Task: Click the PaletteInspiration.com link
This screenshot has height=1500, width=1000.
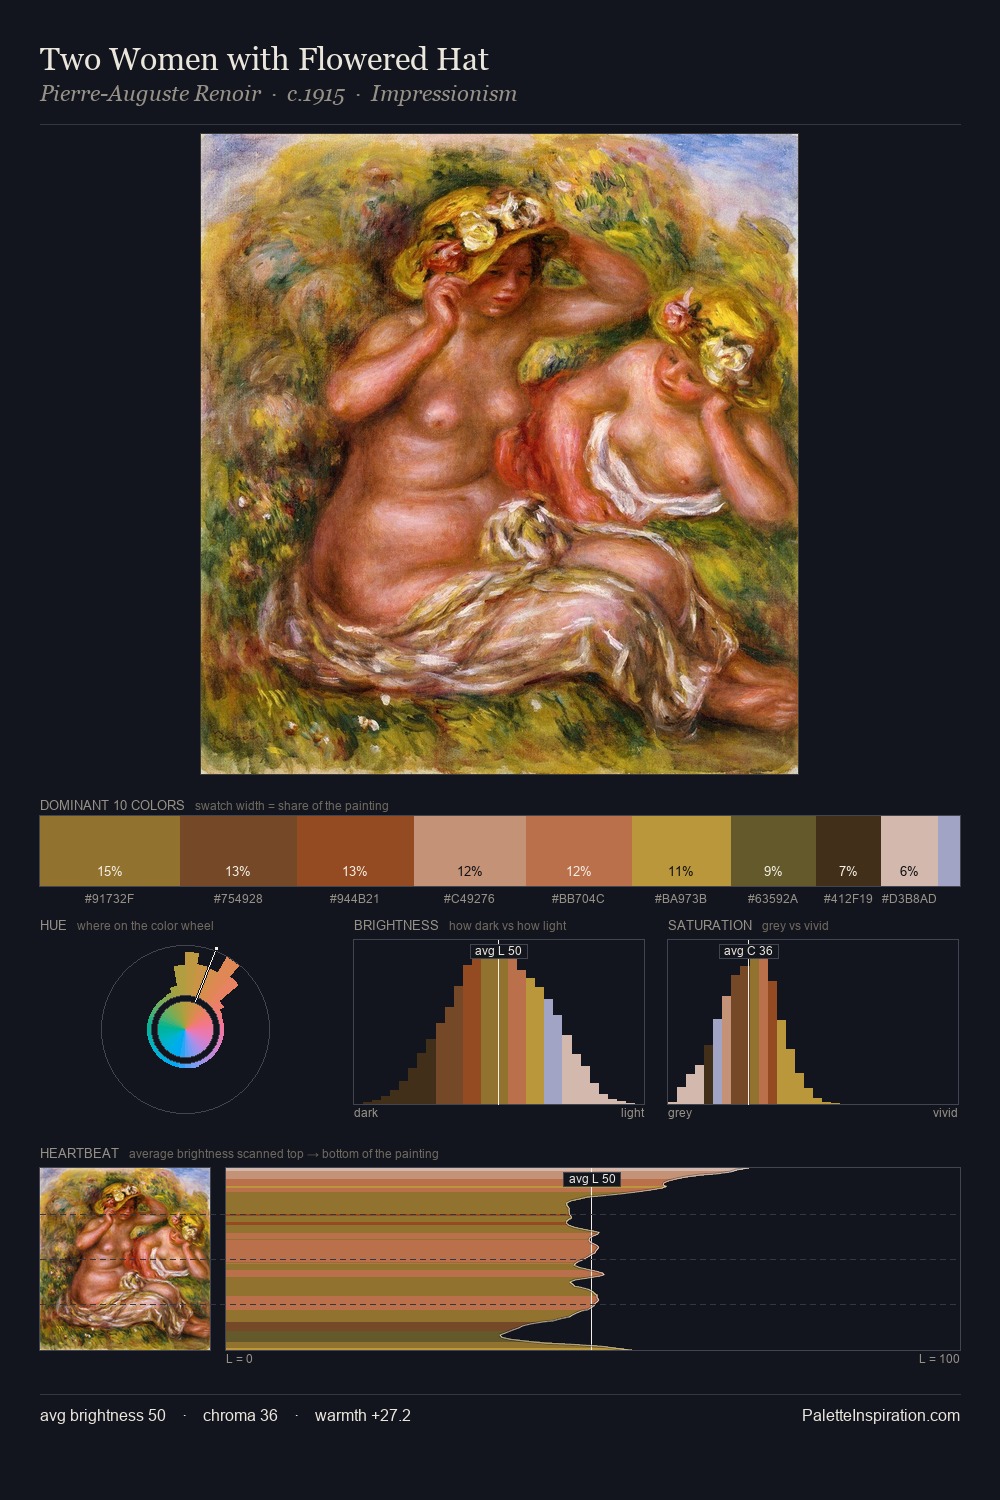Action: [881, 1415]
